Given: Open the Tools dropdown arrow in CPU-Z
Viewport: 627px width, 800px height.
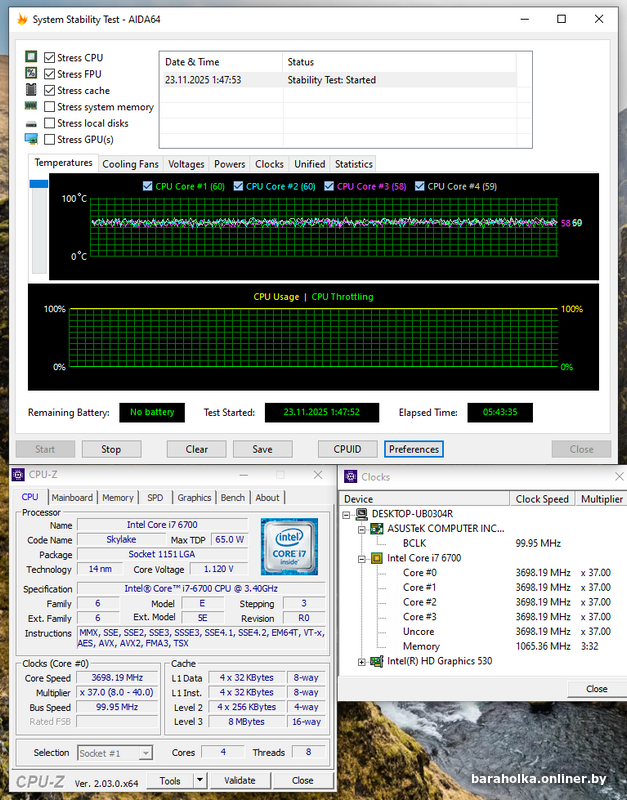Looking at the screenshot, I should [x=200, y=780].
